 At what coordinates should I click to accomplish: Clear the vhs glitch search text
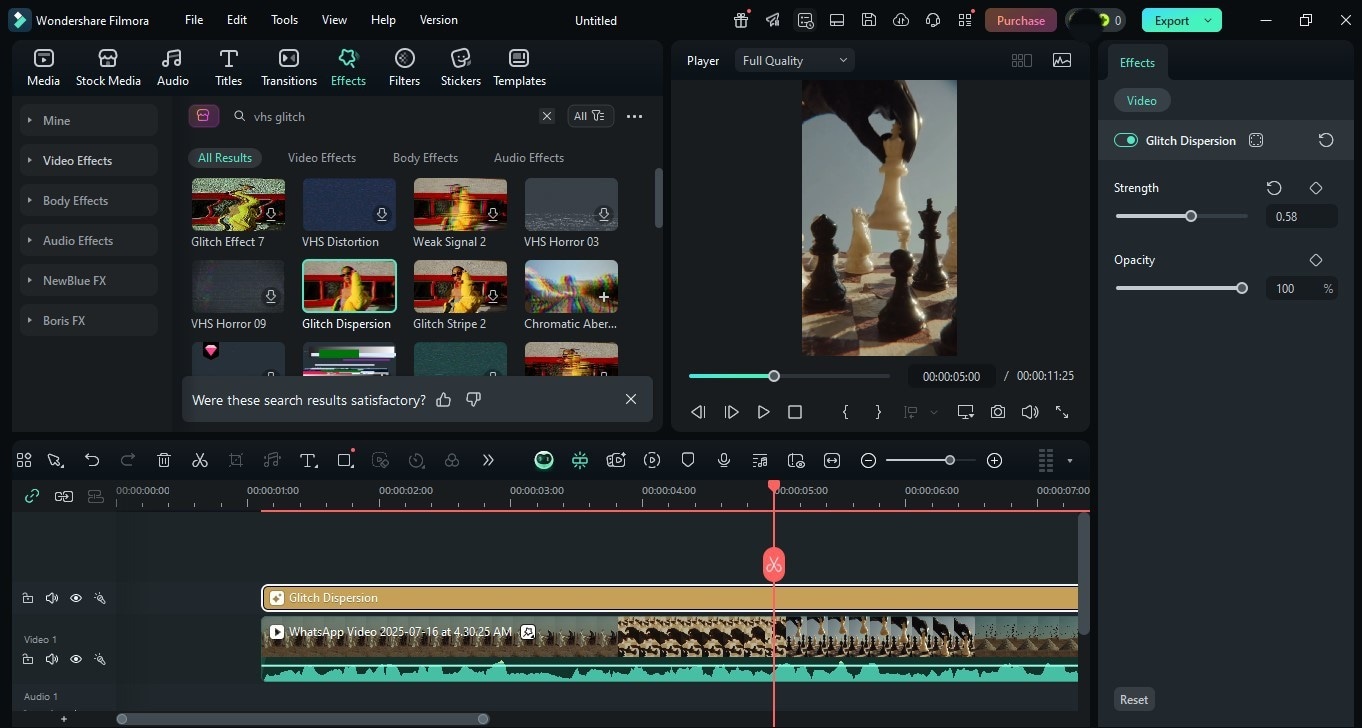pos(547,116)
